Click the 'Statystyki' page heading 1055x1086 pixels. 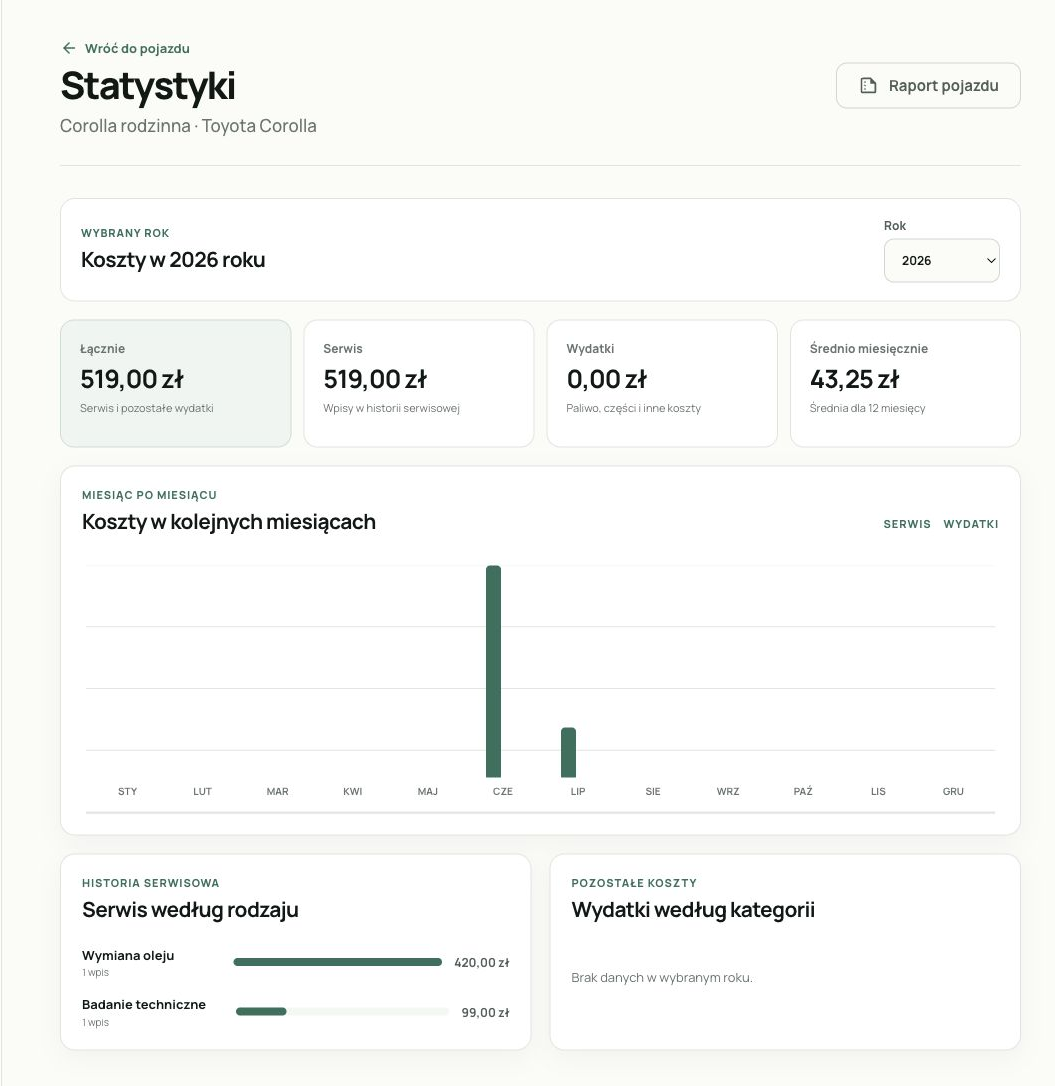[x=148, y=87]
